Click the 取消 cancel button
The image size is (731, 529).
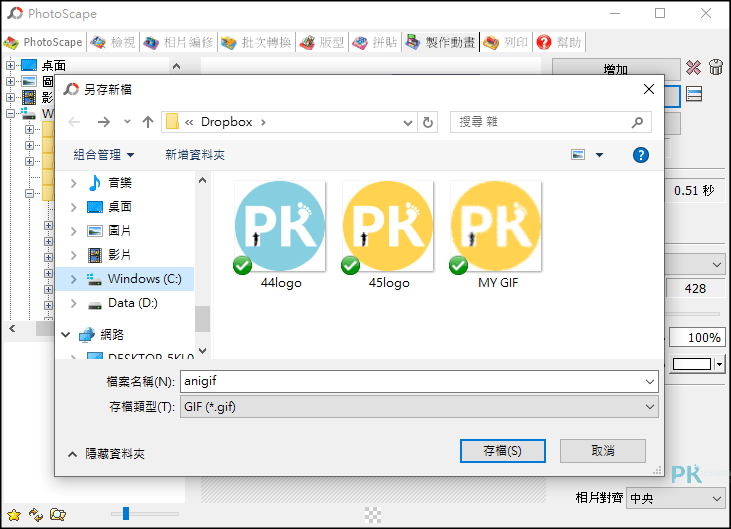point(603,451)
